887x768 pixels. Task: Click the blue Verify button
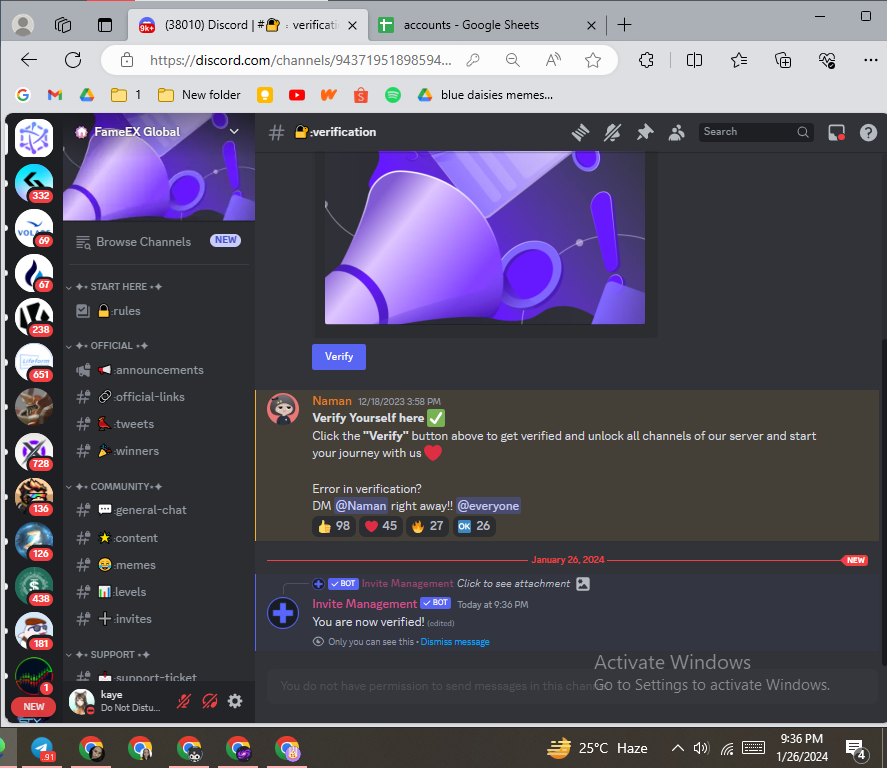[339, 357]
